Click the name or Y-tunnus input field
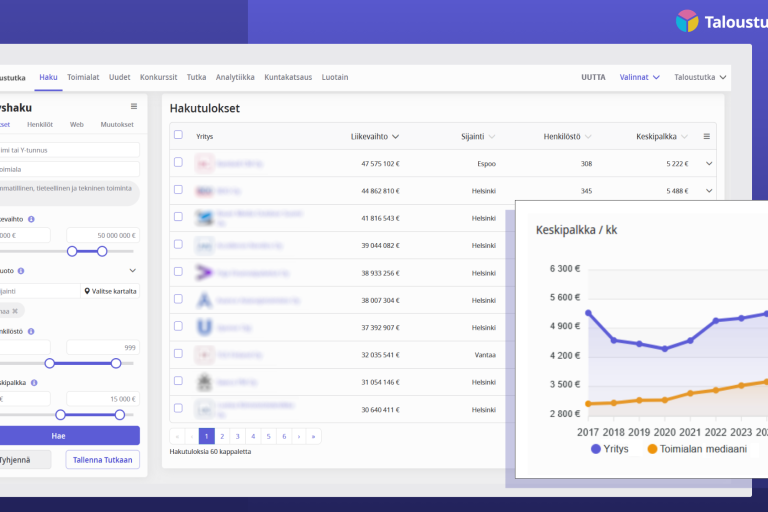The width and height of the screenshot is (768, 512). click(69, 150)
